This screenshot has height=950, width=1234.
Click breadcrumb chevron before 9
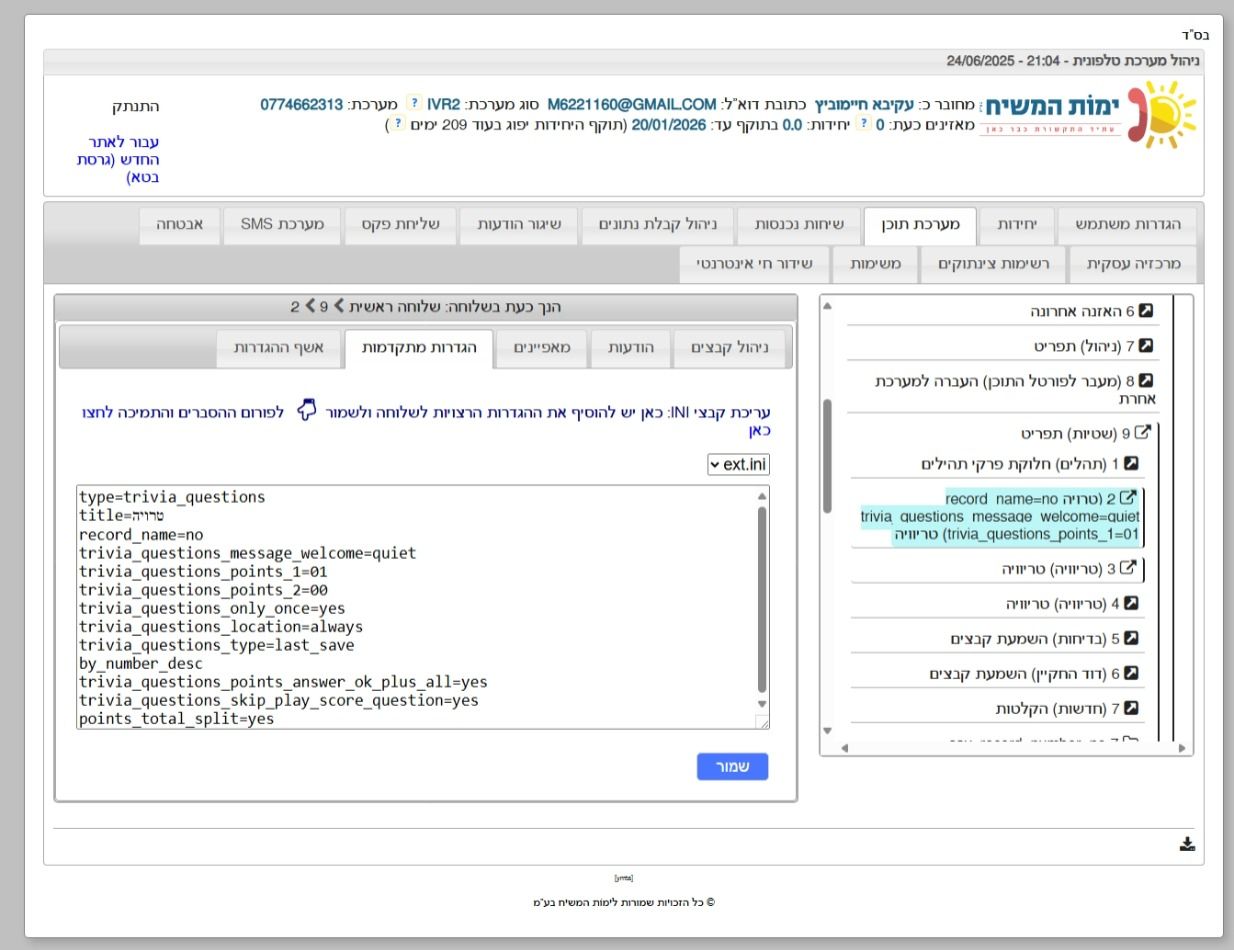click(x=338, y=306)
